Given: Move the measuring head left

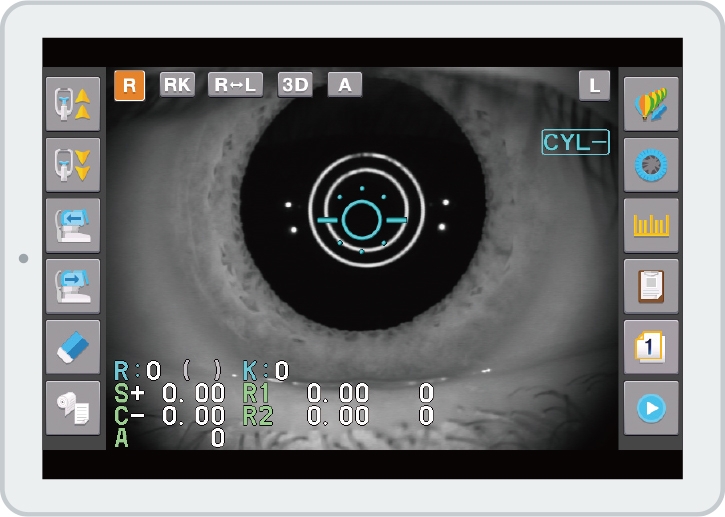Looking at the screenshot, I should click(73, 226).
